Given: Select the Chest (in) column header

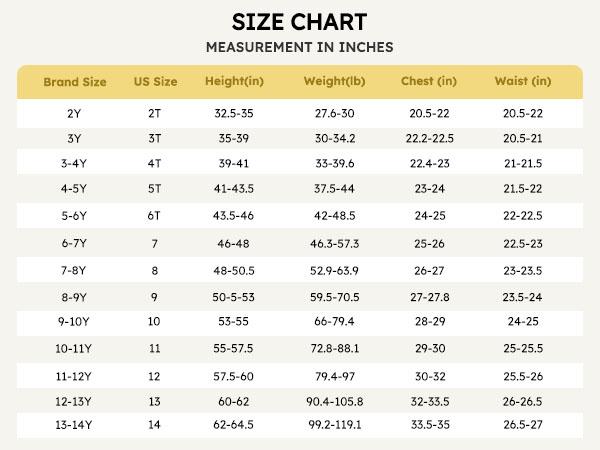Looking at the screenshot, I should 428,81.
